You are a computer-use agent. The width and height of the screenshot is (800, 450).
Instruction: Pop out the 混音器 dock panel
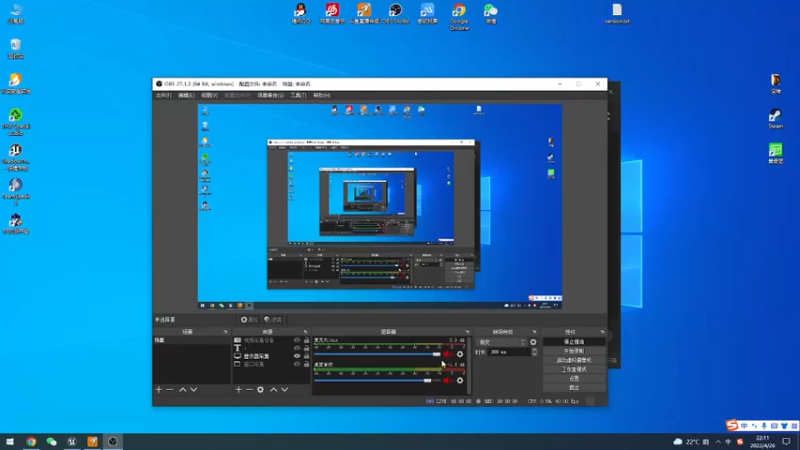click(x=467, y=332)
